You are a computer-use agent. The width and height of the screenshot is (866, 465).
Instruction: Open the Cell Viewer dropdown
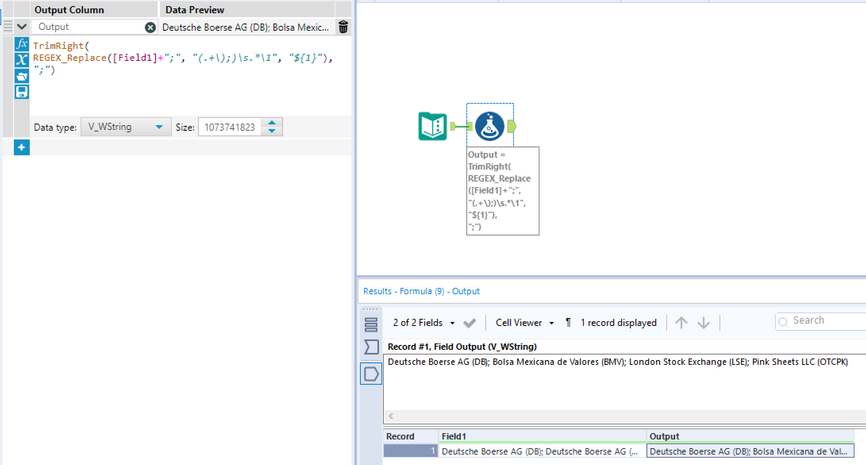point(524,323)
